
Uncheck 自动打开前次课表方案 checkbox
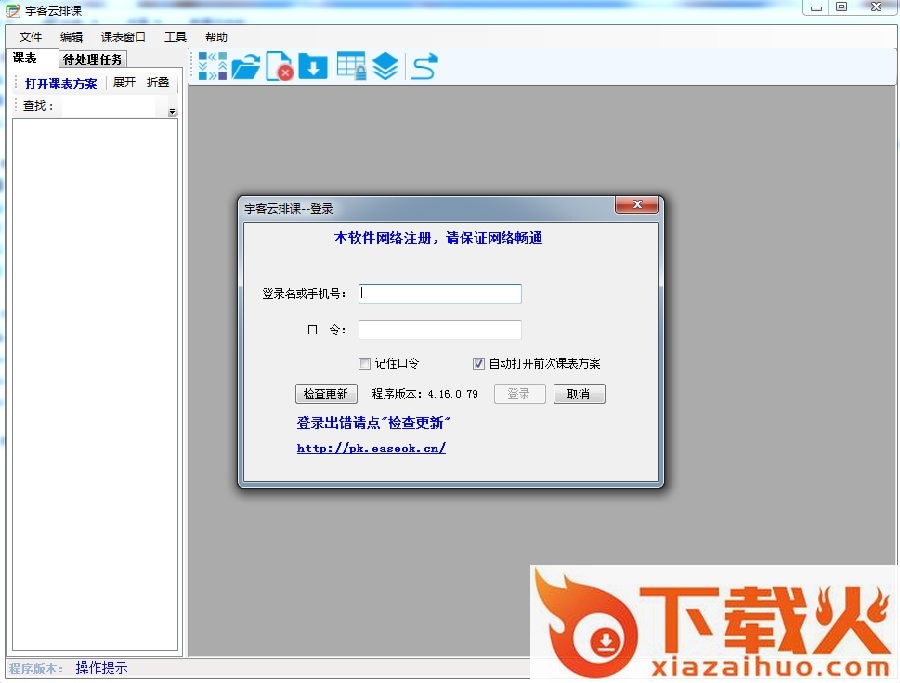pyautogui.click(x=479, y=364)
